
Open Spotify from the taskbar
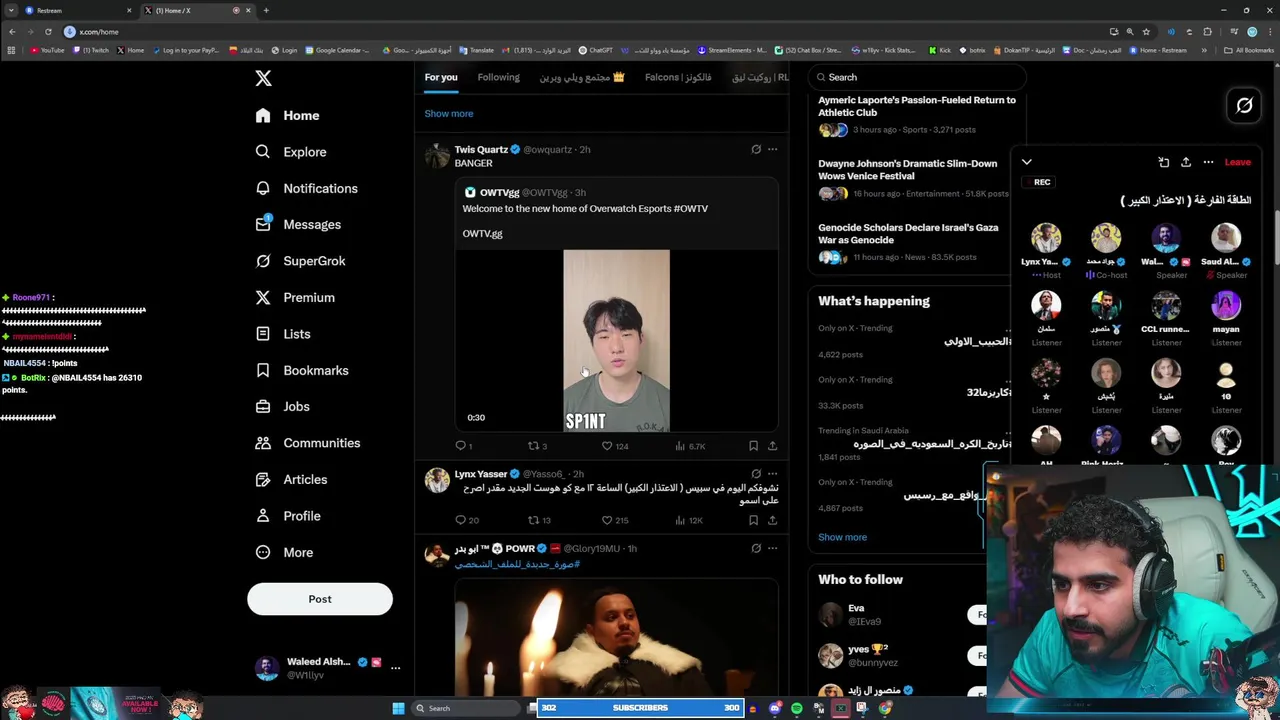[797, 708]
